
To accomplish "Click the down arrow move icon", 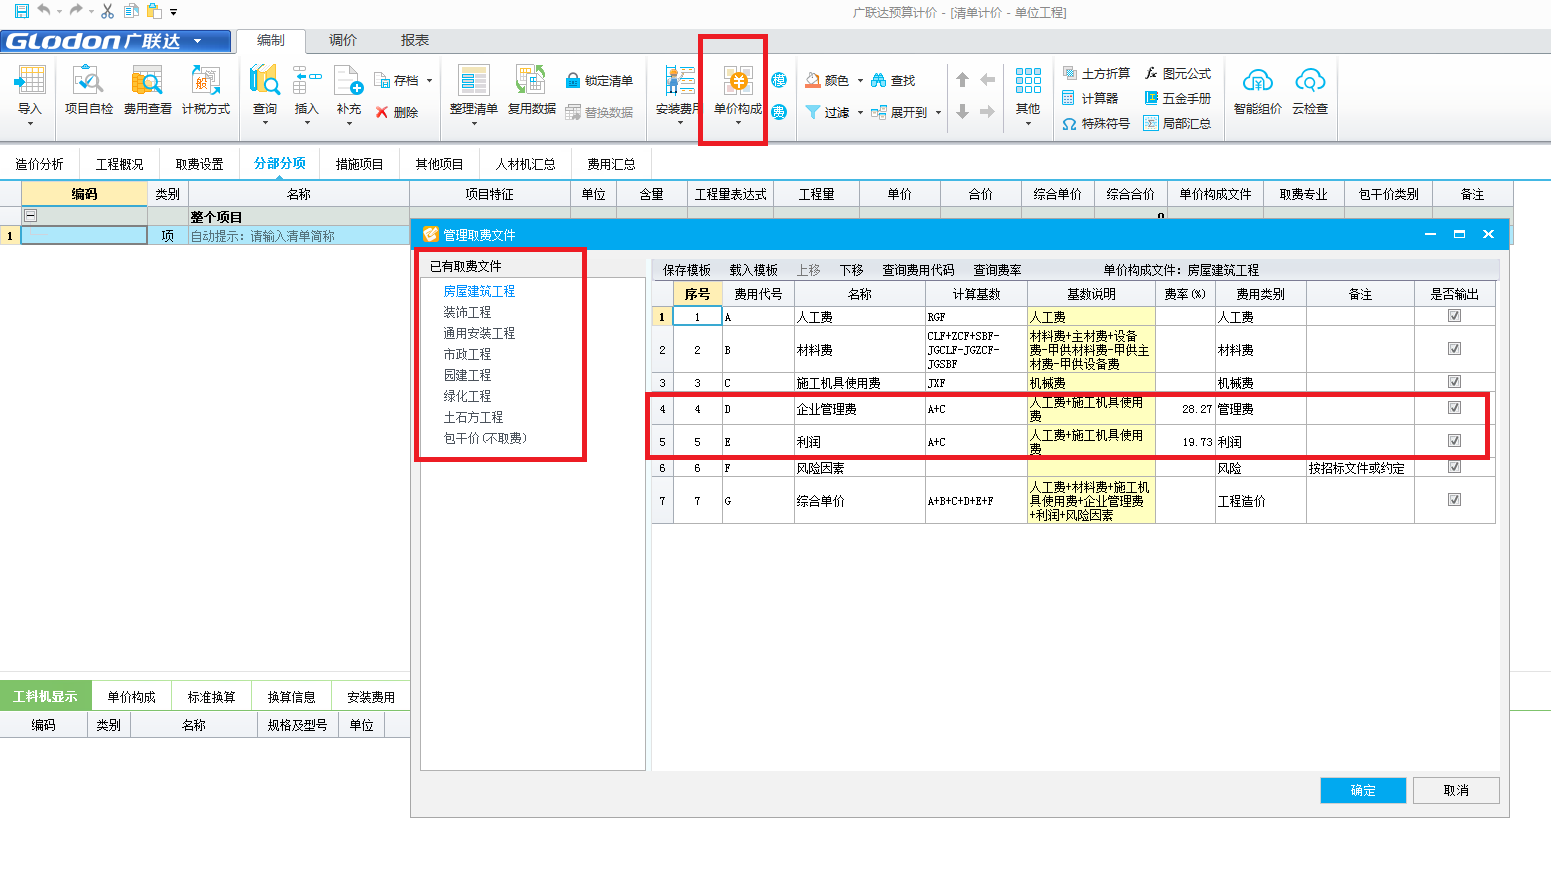I will coord(962,112).
